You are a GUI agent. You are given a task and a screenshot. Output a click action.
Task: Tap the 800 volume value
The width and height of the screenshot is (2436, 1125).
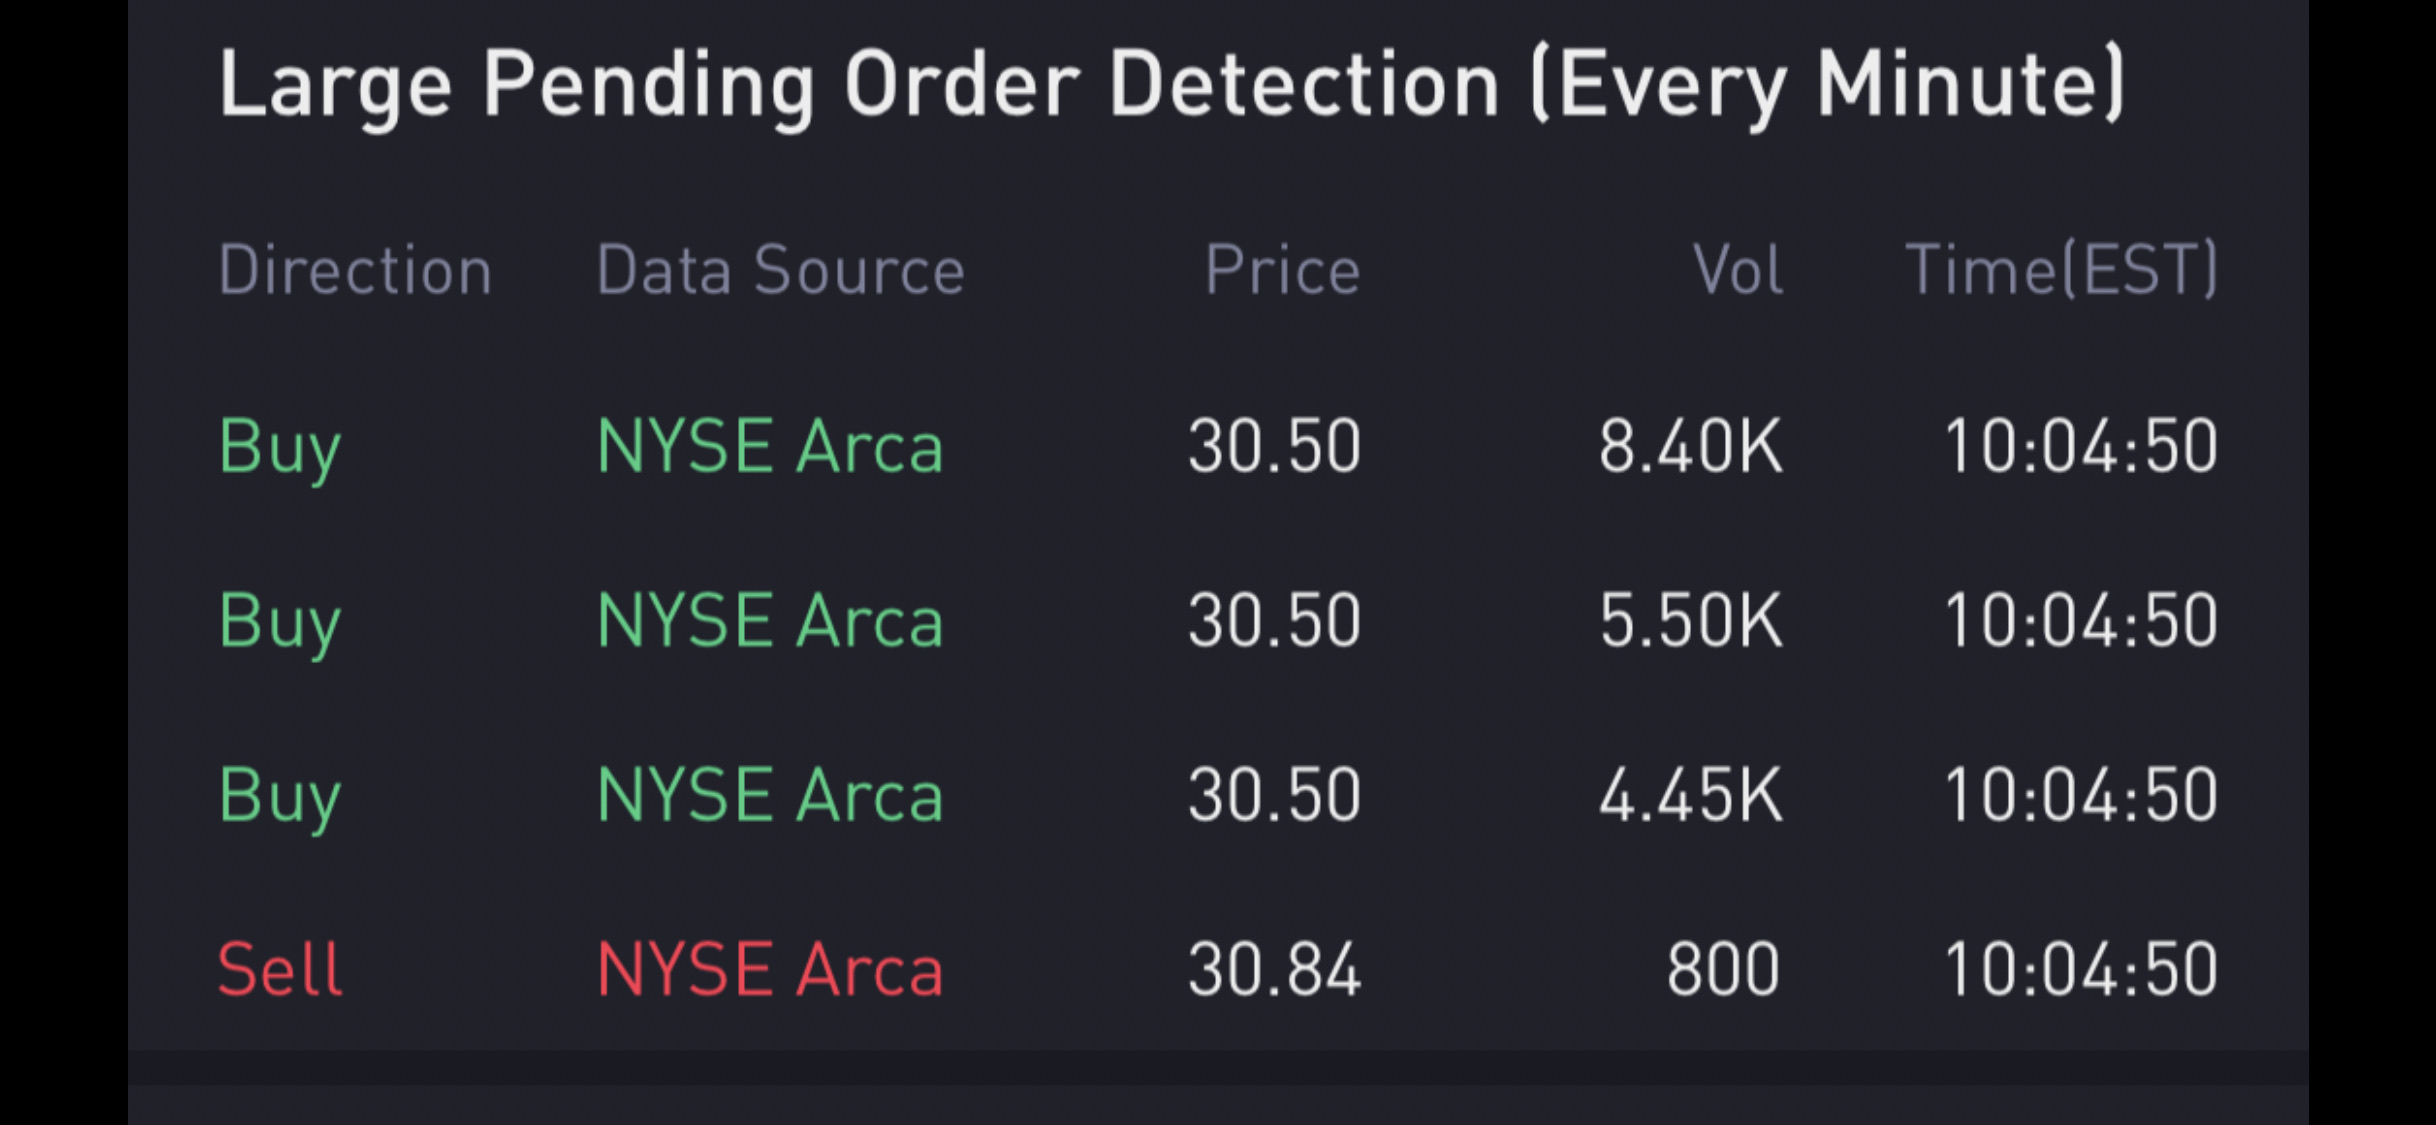1724,970
